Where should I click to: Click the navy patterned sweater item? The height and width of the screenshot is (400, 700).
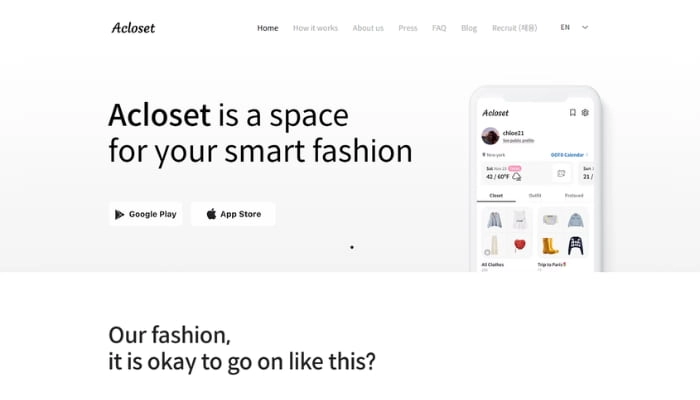[575, 246]
